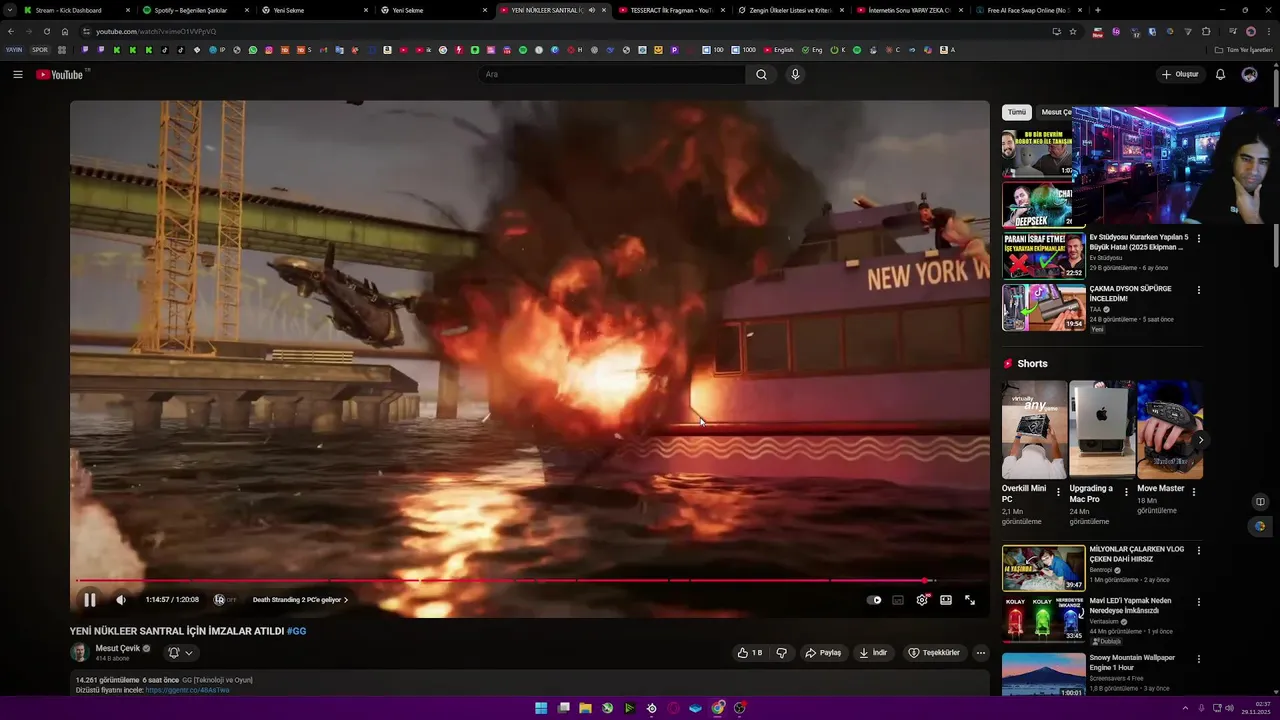Enter fullscreen video mode
Viewport: 1280px width, 720px height.
point(970,600)
